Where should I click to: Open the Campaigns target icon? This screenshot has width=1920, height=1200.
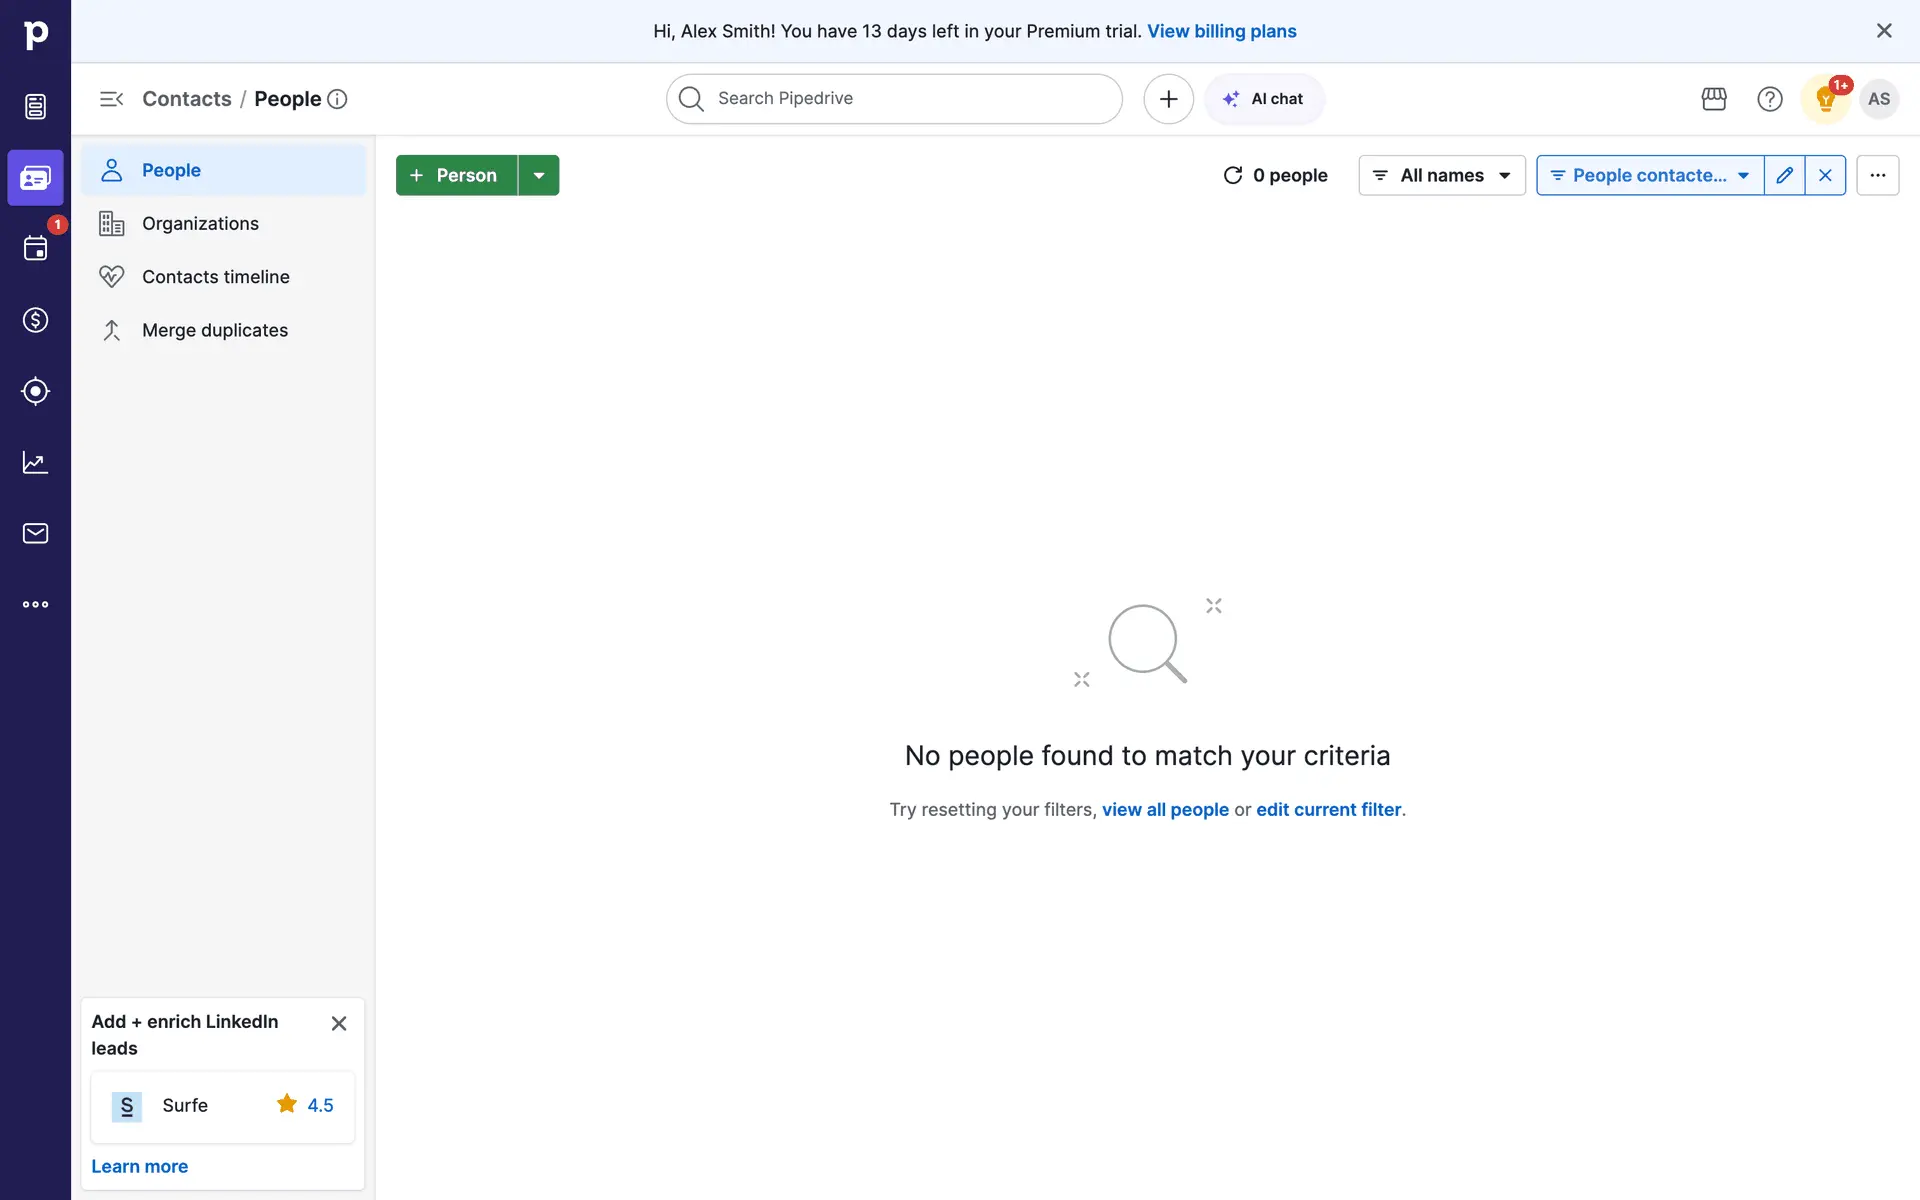coord(35,391)
